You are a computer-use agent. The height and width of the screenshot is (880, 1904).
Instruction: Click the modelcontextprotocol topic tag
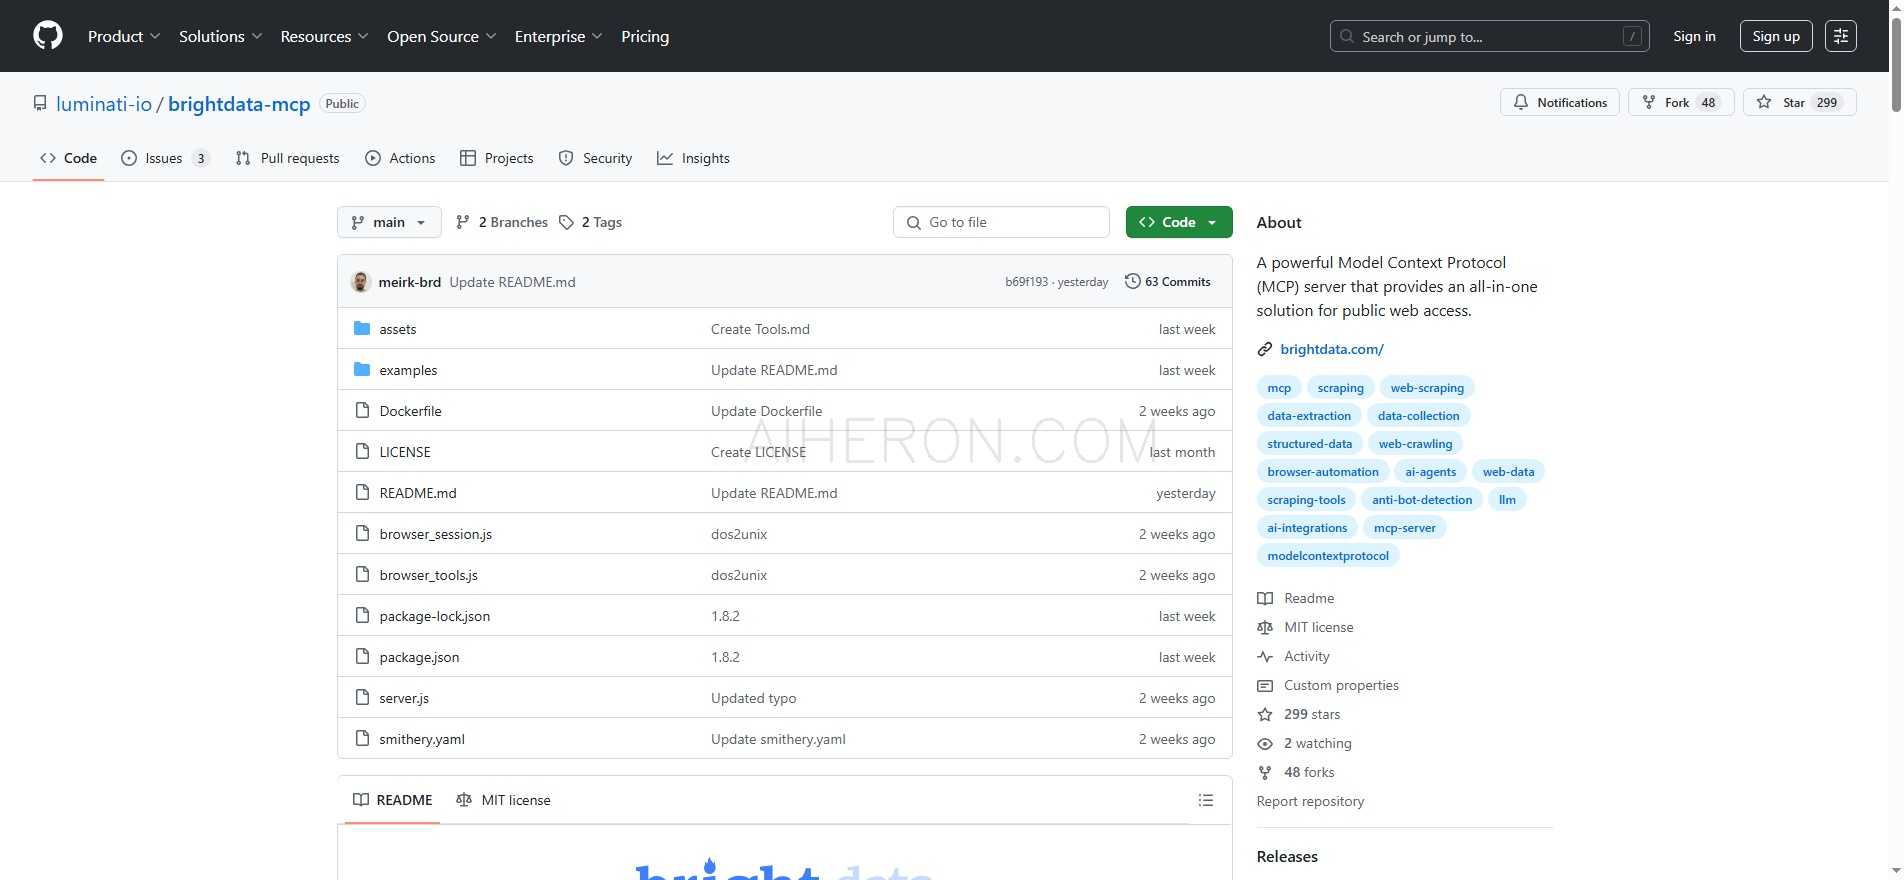[x=1328, y=556]
